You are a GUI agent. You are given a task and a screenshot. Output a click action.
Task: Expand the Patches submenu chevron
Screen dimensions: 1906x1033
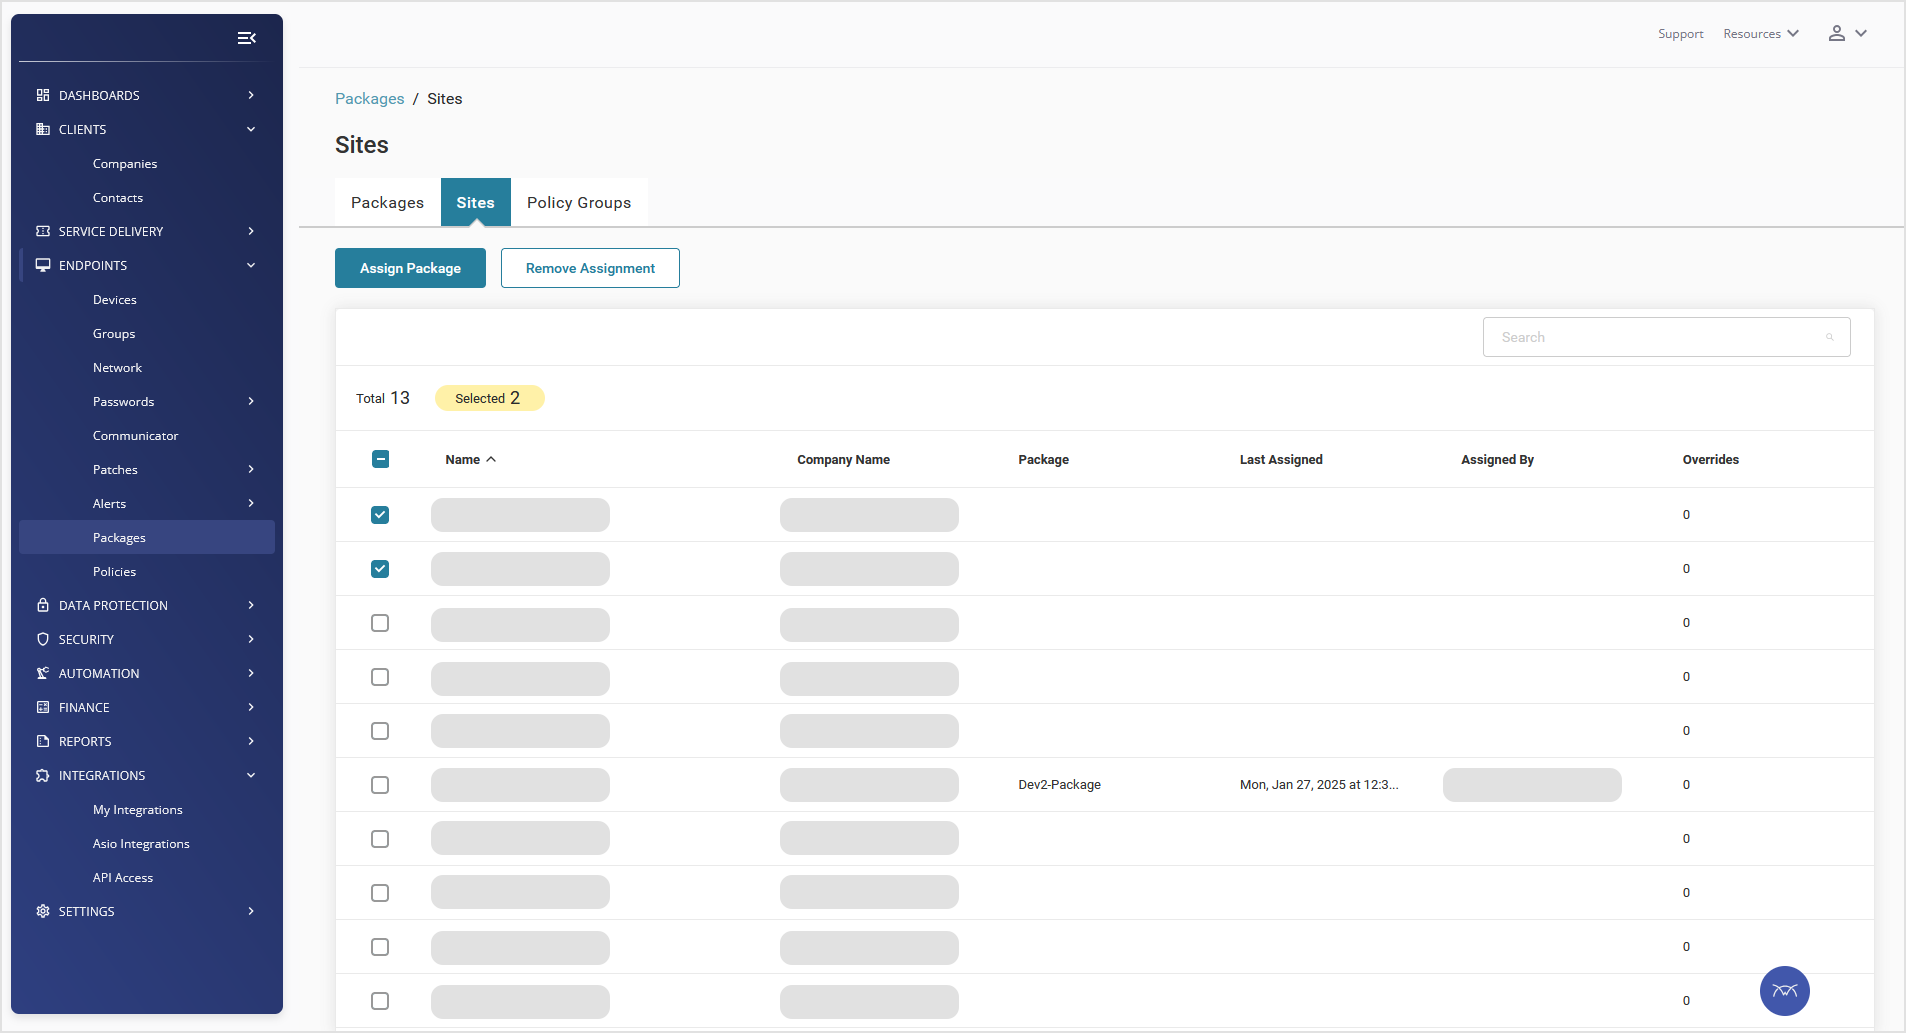pos(249,469)
